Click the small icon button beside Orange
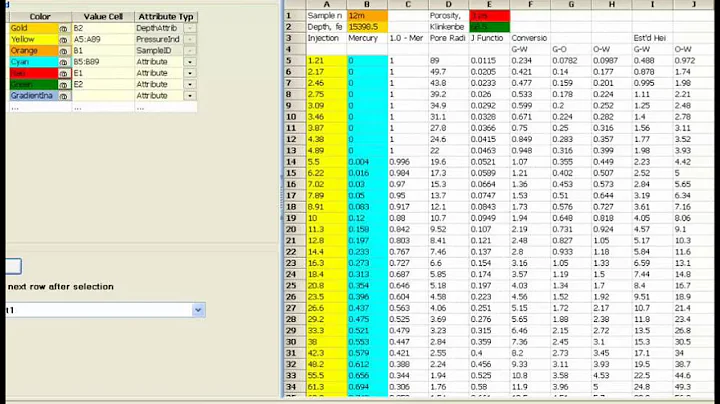The image size is (720, 404). tap(63, 51)
